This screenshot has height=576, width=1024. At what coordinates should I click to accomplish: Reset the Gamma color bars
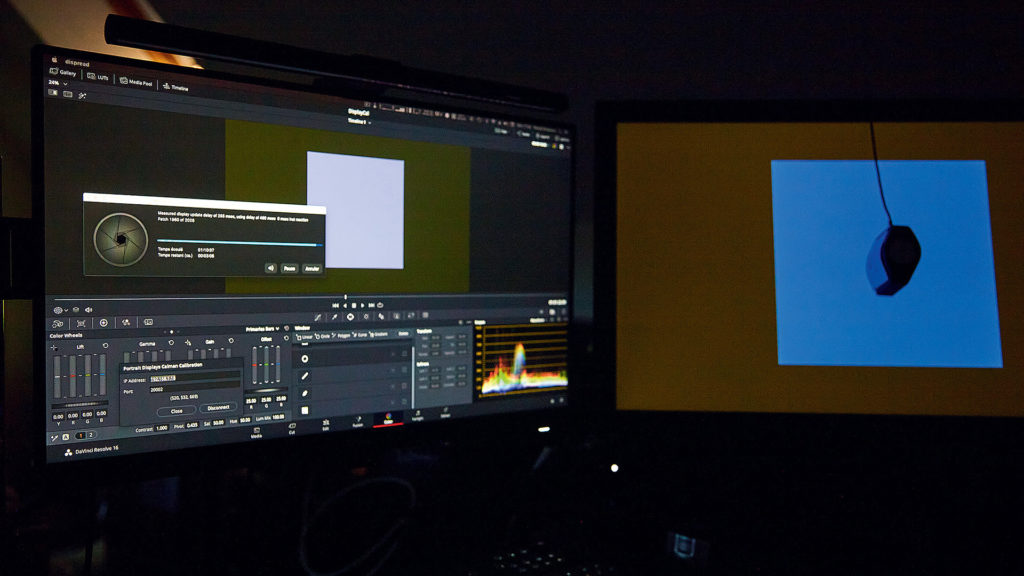coord(171,342)
